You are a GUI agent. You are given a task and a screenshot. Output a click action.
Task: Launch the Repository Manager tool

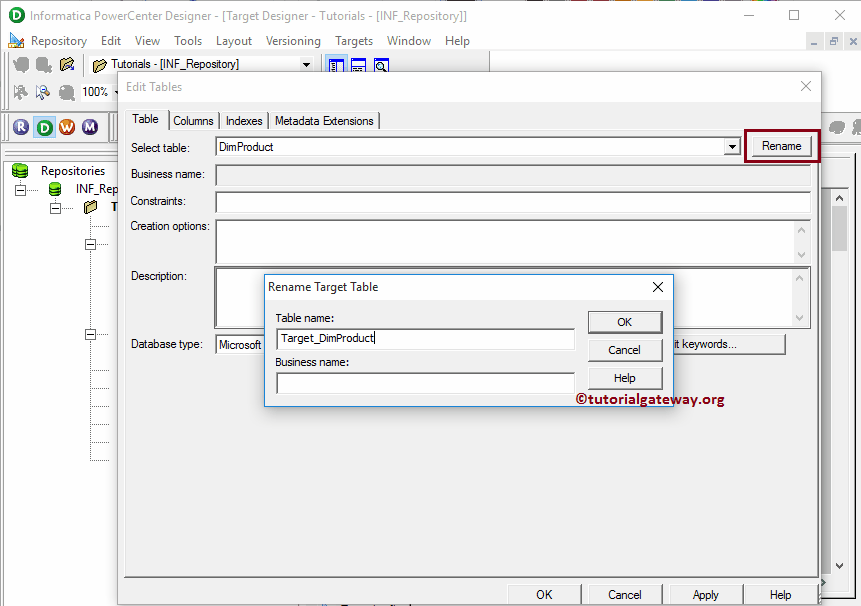point(20,127)
